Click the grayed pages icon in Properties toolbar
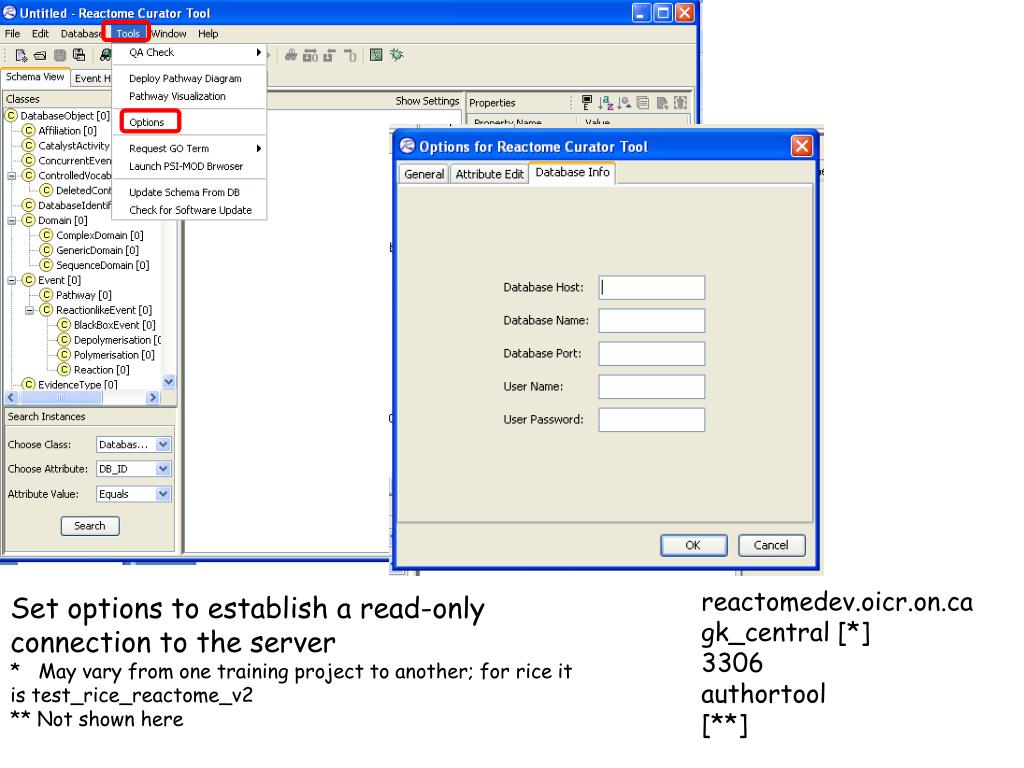 coord(643,102)
